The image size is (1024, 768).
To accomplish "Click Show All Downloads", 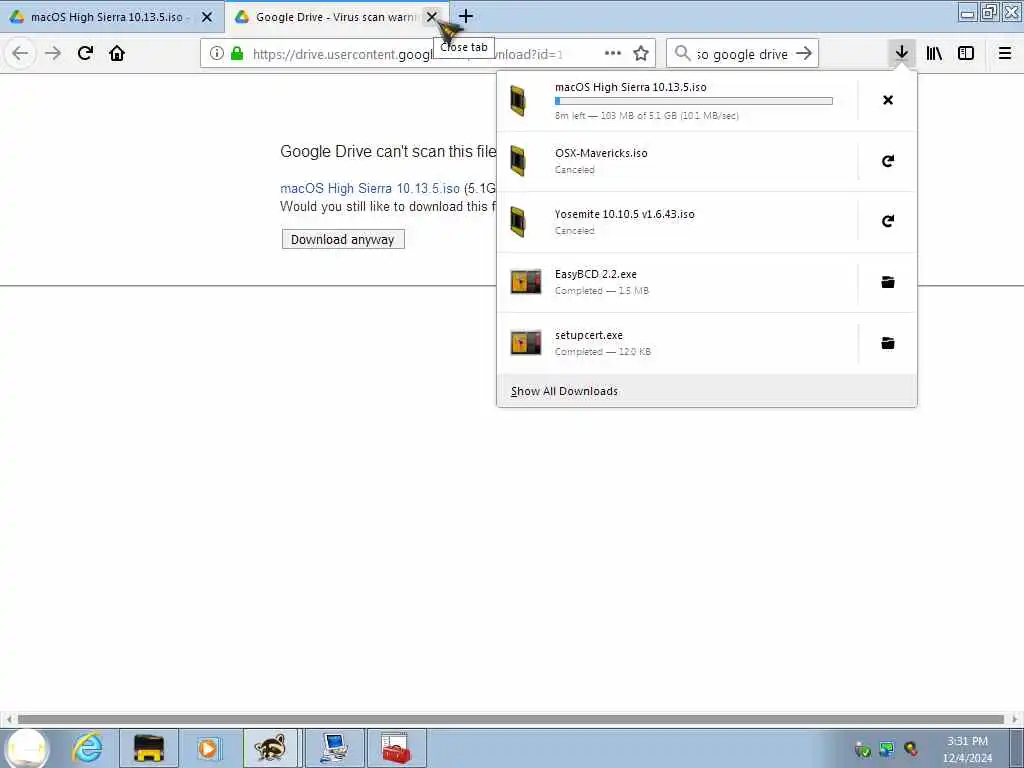I will pyautogui.click(x=564, y=391).
